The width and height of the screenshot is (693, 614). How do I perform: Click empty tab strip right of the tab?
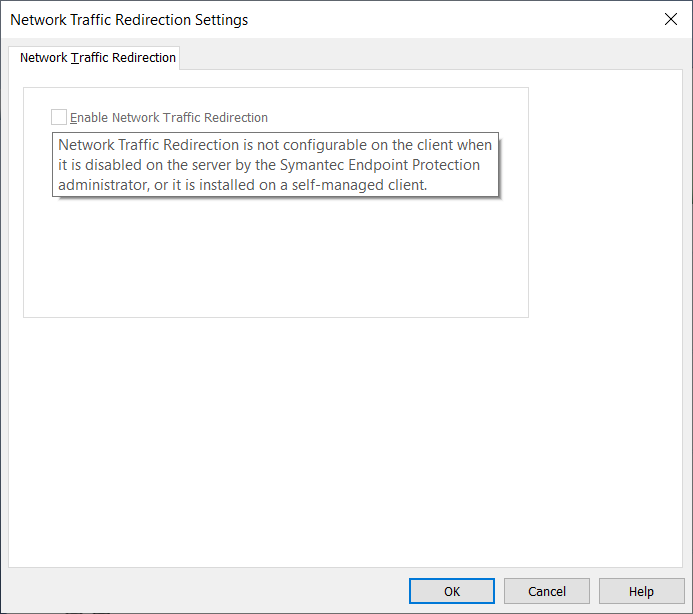click(x=430, y=57)
